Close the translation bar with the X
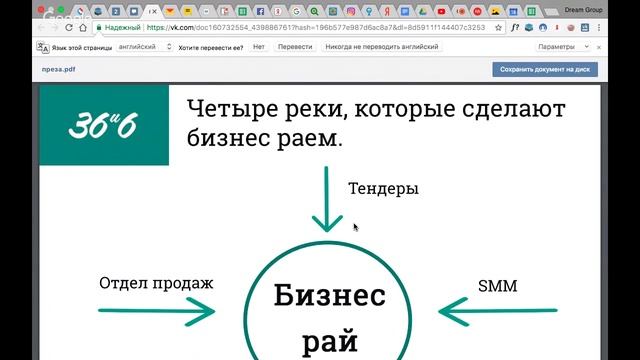The image size is (640, 360). tap(599, 47)
